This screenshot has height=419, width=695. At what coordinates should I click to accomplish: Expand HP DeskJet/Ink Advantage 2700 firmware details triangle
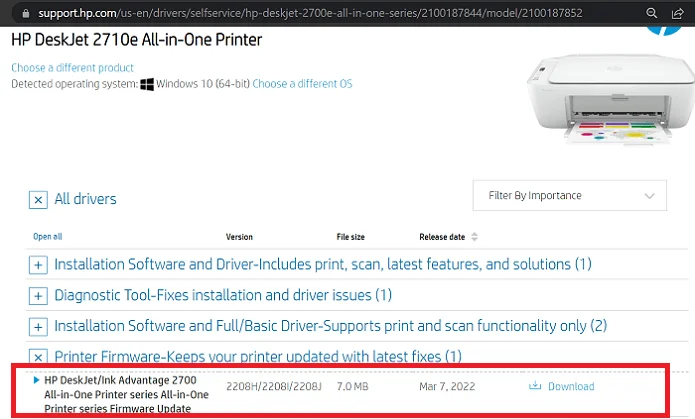[x=36, y=380]
